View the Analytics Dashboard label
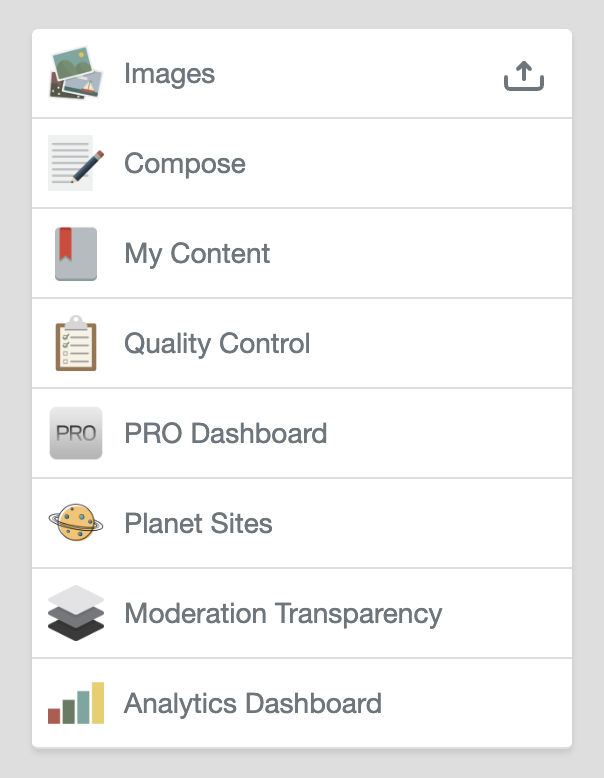 click(252, 704)
